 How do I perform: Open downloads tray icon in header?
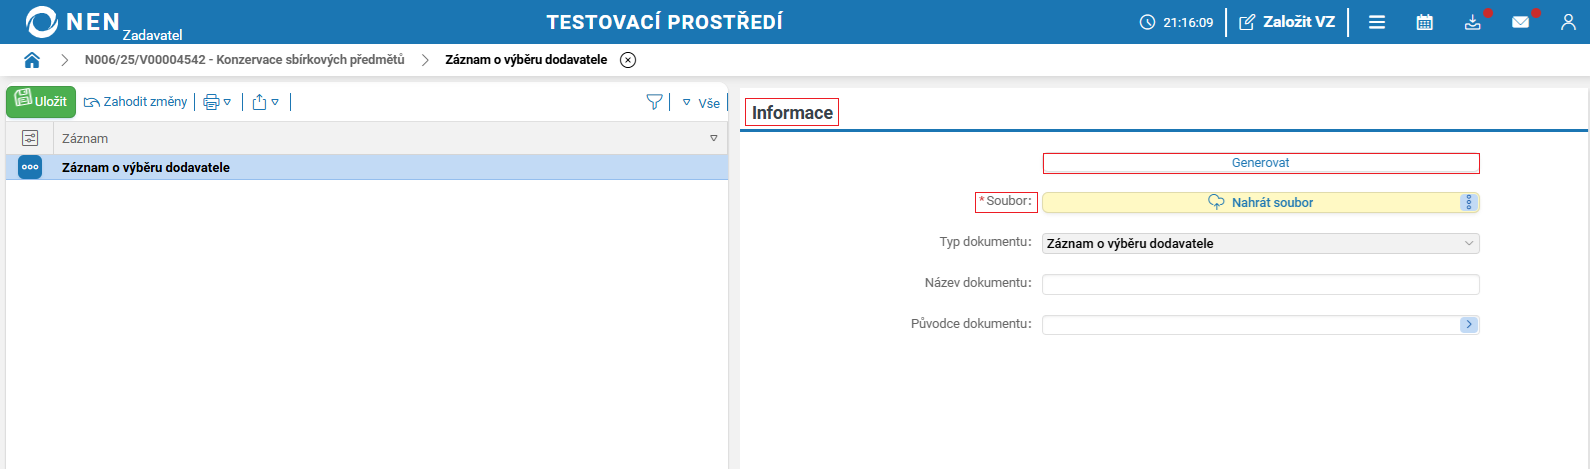point(1473,22)
